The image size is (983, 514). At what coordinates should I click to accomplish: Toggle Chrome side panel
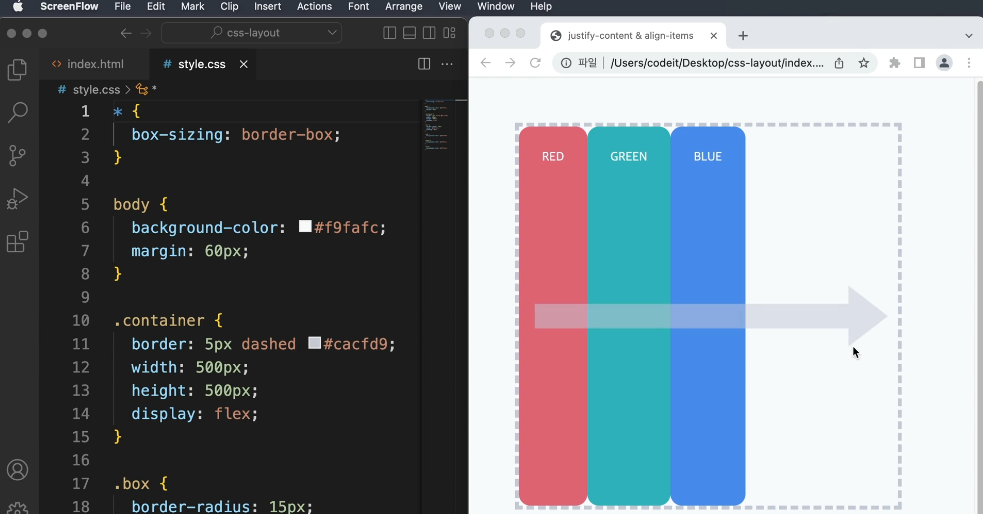919,63
